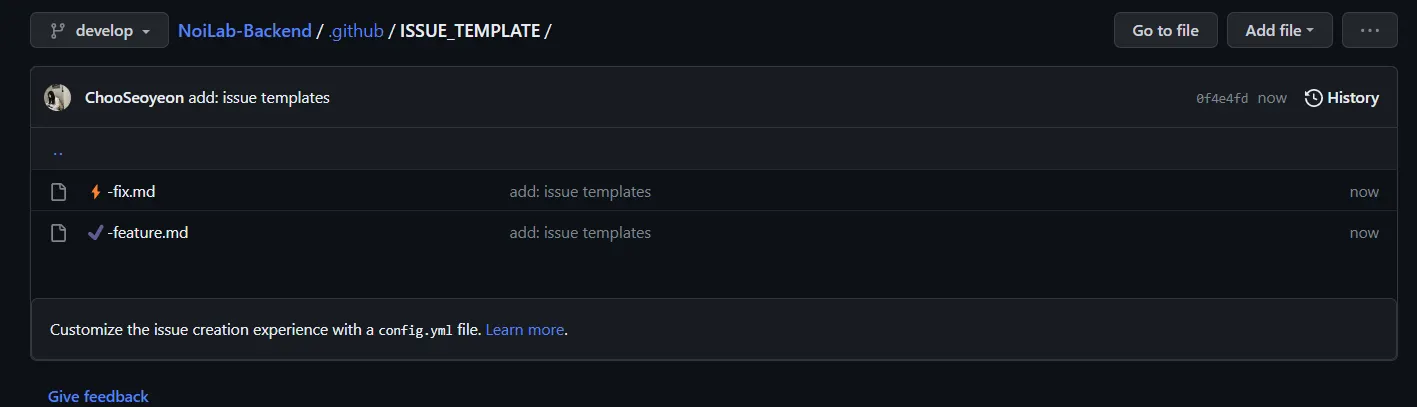Navigate to the .github folder breadcrumb
Viewport: 1417px width, 407px height.
(355, 30)
